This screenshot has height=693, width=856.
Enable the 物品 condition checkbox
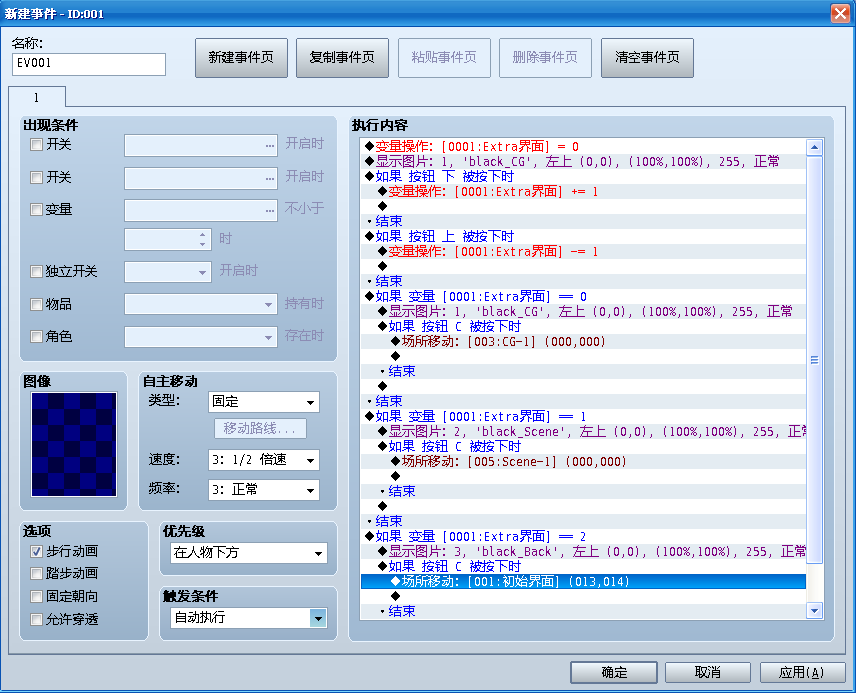click(37, 304)
